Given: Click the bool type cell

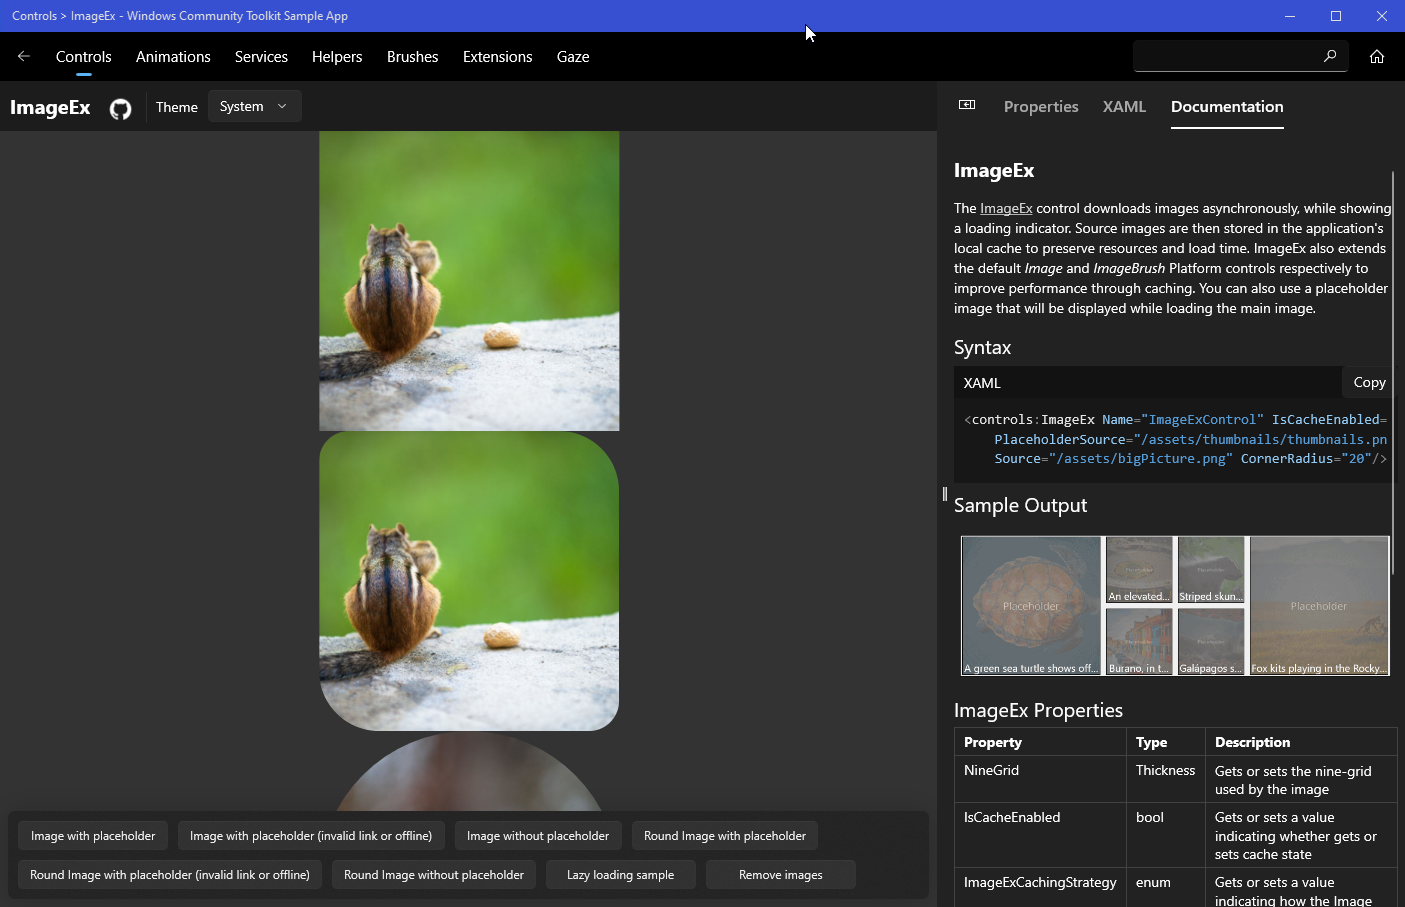Looking at the screenshot, I should tap(1166, 835).
